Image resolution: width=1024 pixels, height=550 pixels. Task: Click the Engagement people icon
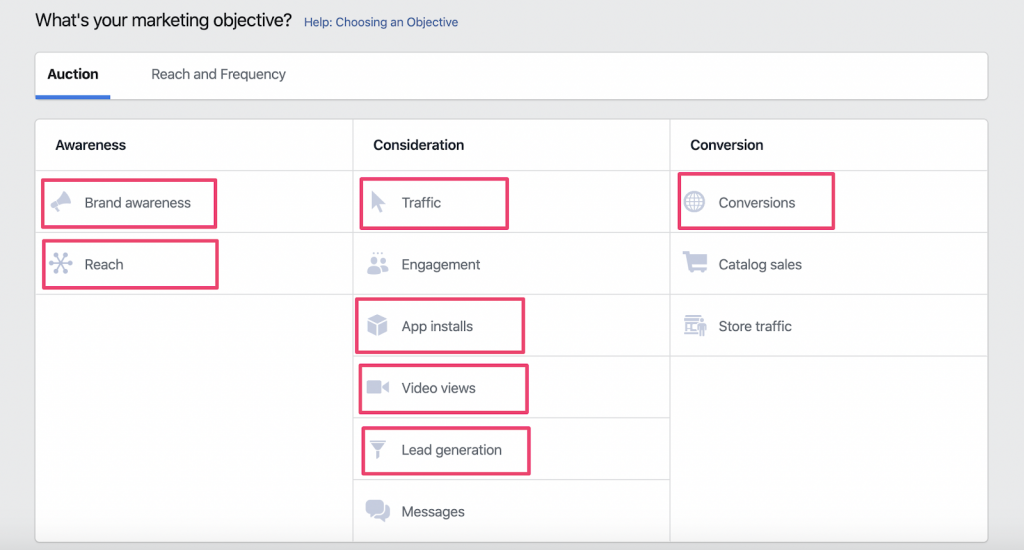point(378,264)
